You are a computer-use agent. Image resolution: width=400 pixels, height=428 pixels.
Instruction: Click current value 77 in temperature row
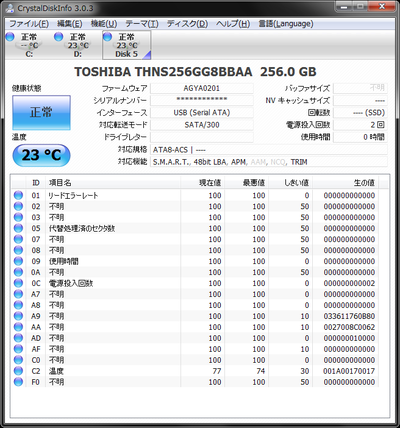point(217,371)
